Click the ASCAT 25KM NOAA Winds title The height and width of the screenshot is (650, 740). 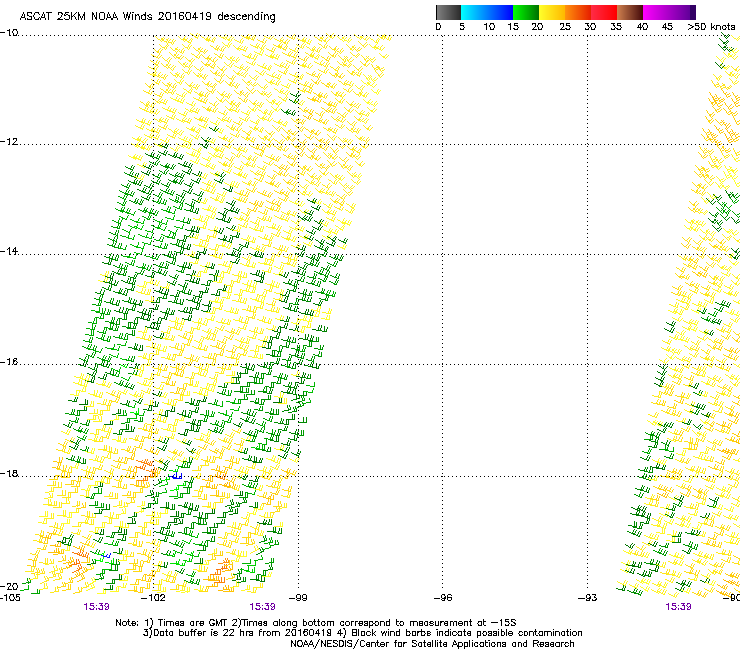coord(147,17)
